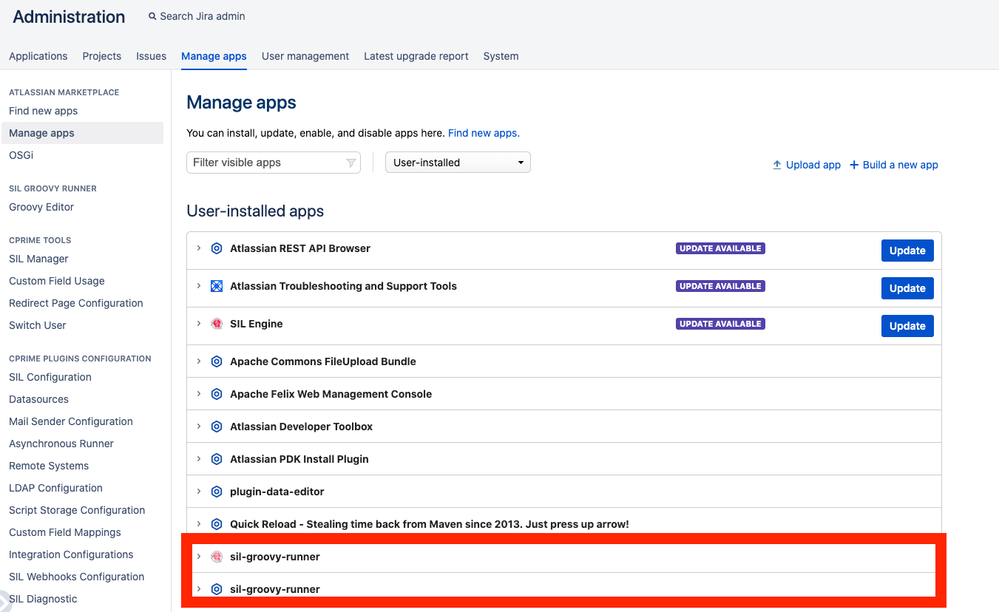This screenshot has width=999, height=612.
Task: Click the Apache Commons FileUpload Bundle icon
Action: pyautogui.click(x=217, y=361)
